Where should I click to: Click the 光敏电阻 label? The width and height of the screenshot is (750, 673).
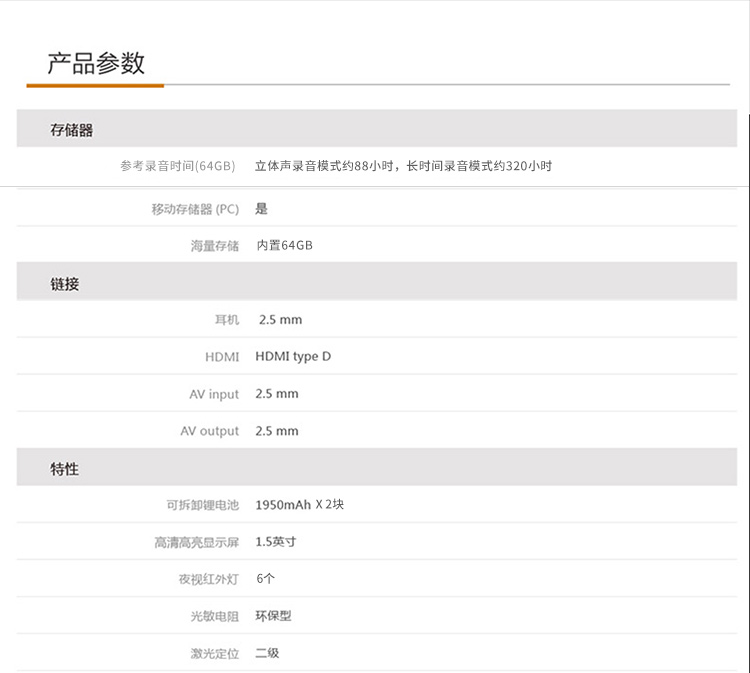click(215, 616)
